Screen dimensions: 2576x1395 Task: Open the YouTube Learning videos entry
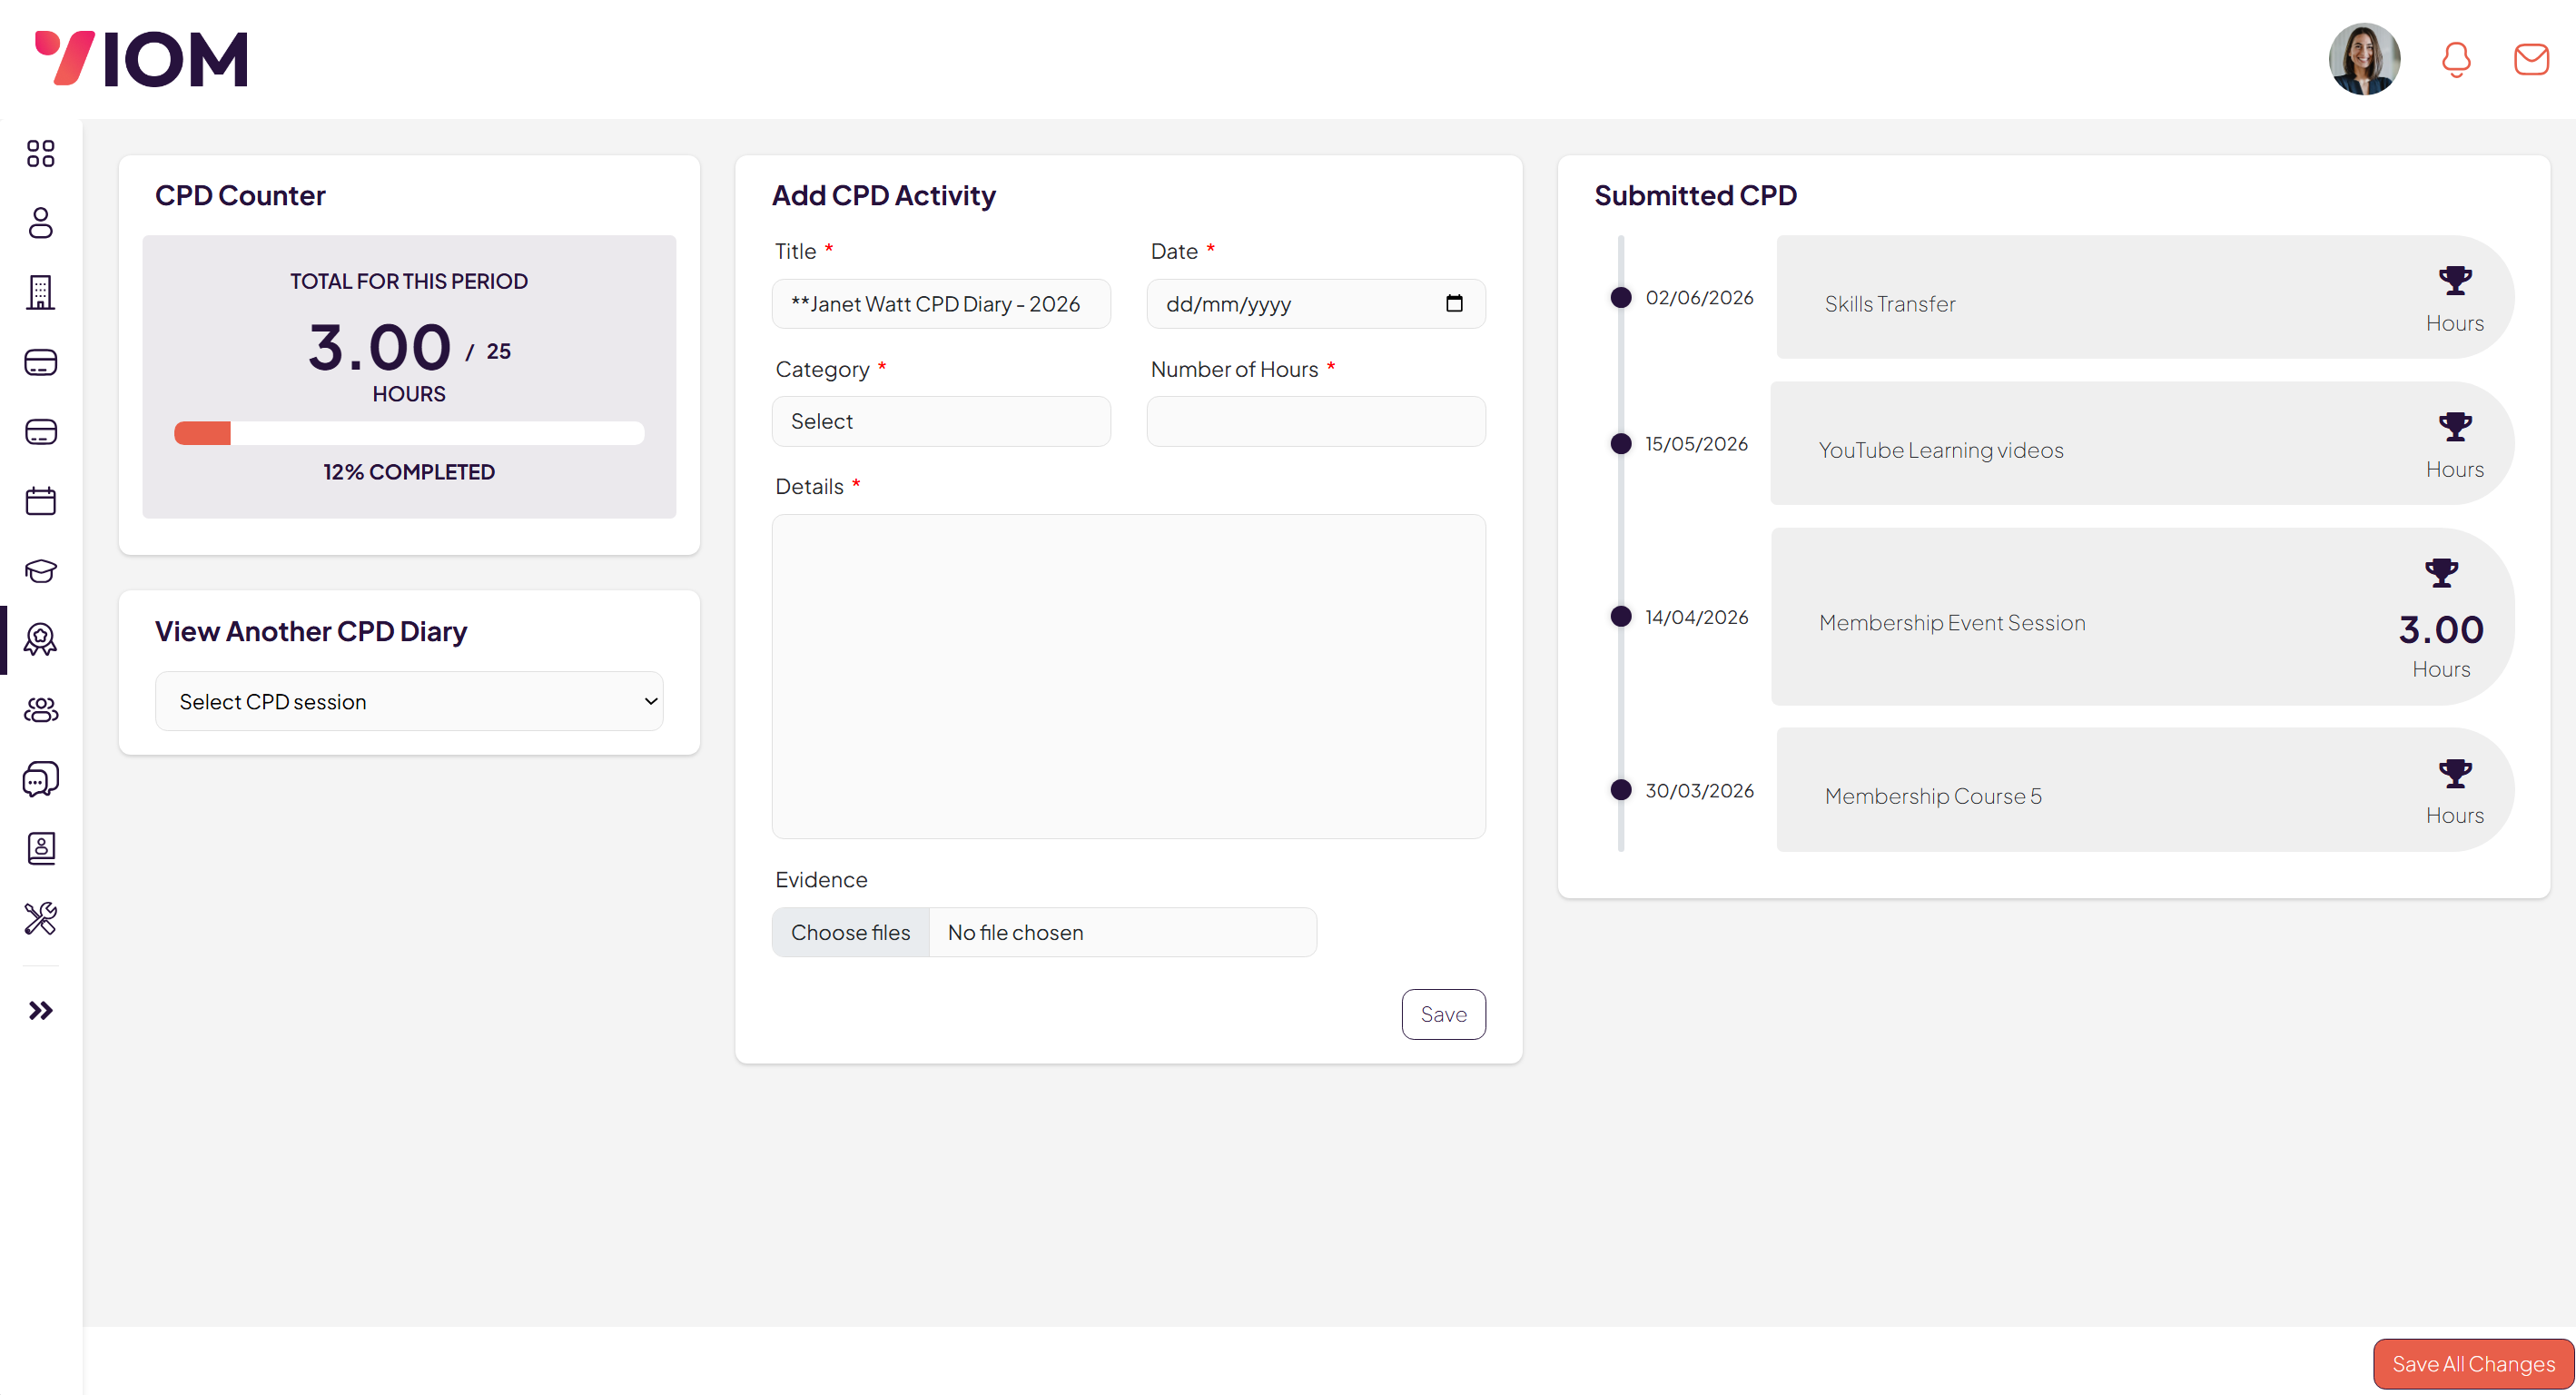point(2142,443)
